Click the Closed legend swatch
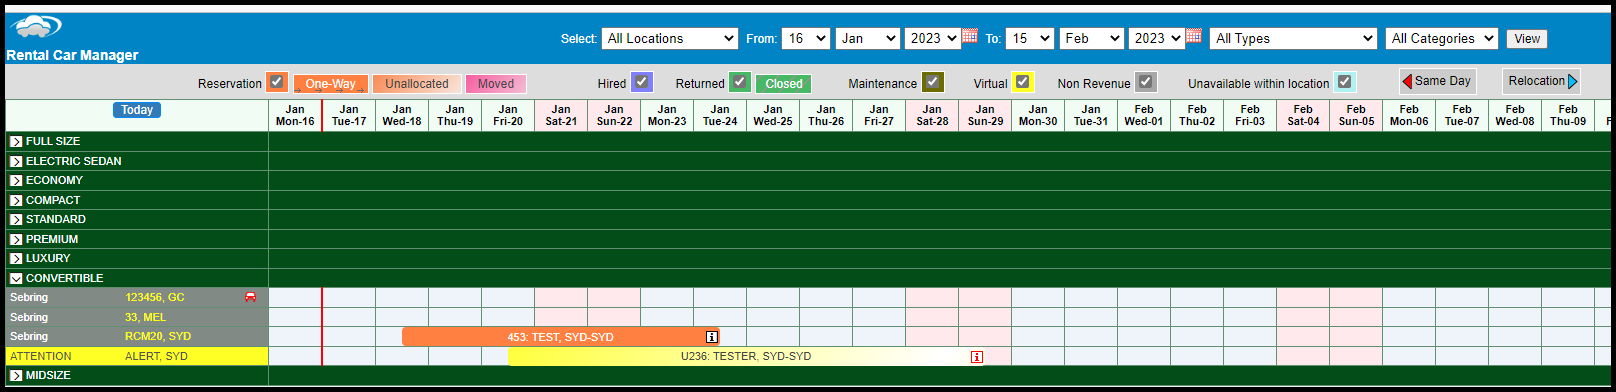 784,84
